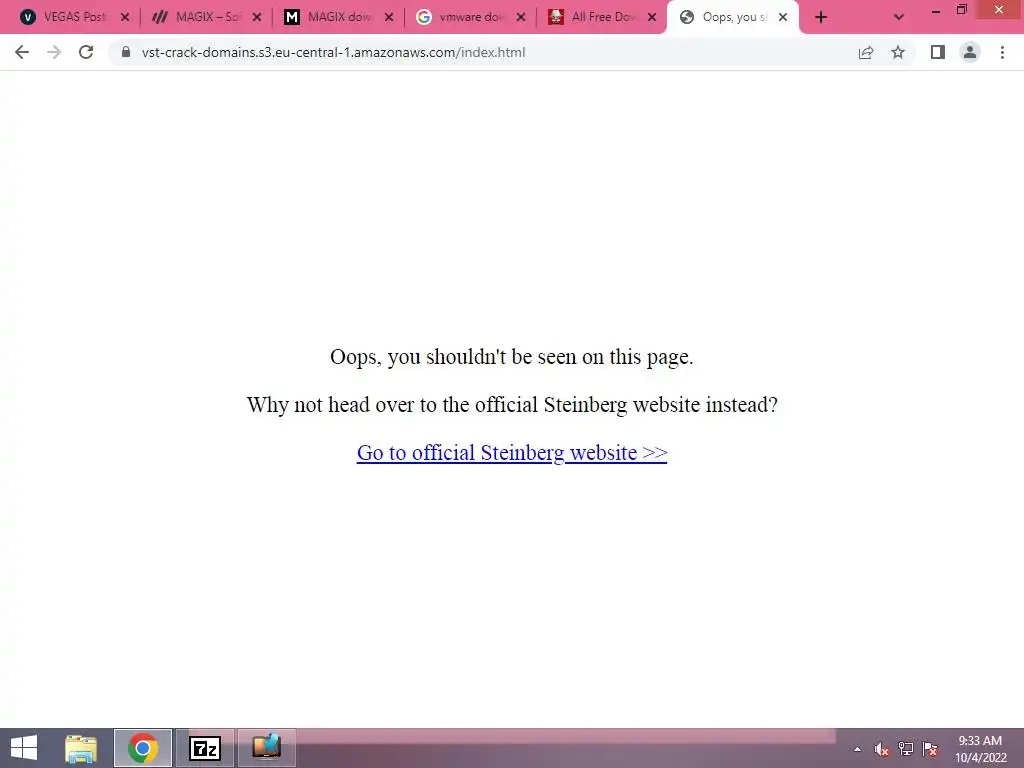The image size is (1024, 768).
Task: Close the VEGAS Post tab
Action: (125, 18)
